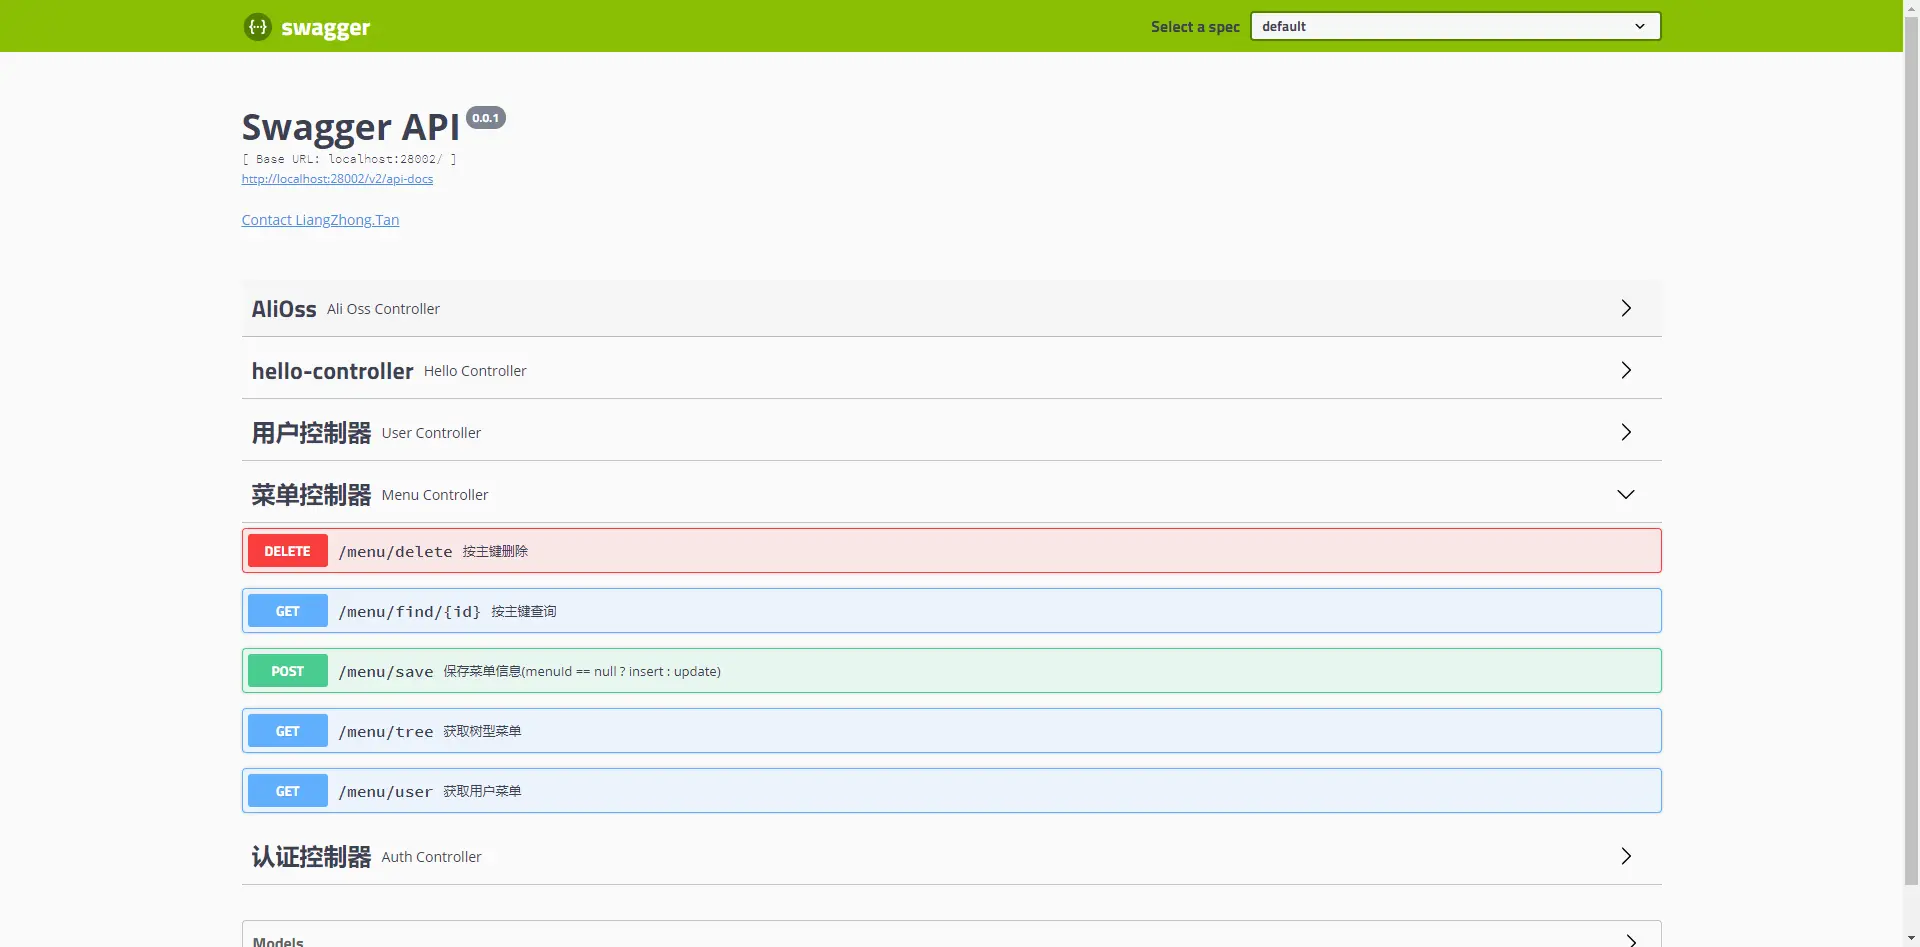Click the GET badge for /menu/tree
The height and width of the screenshot is (947, 1920).
coord(288,731)
